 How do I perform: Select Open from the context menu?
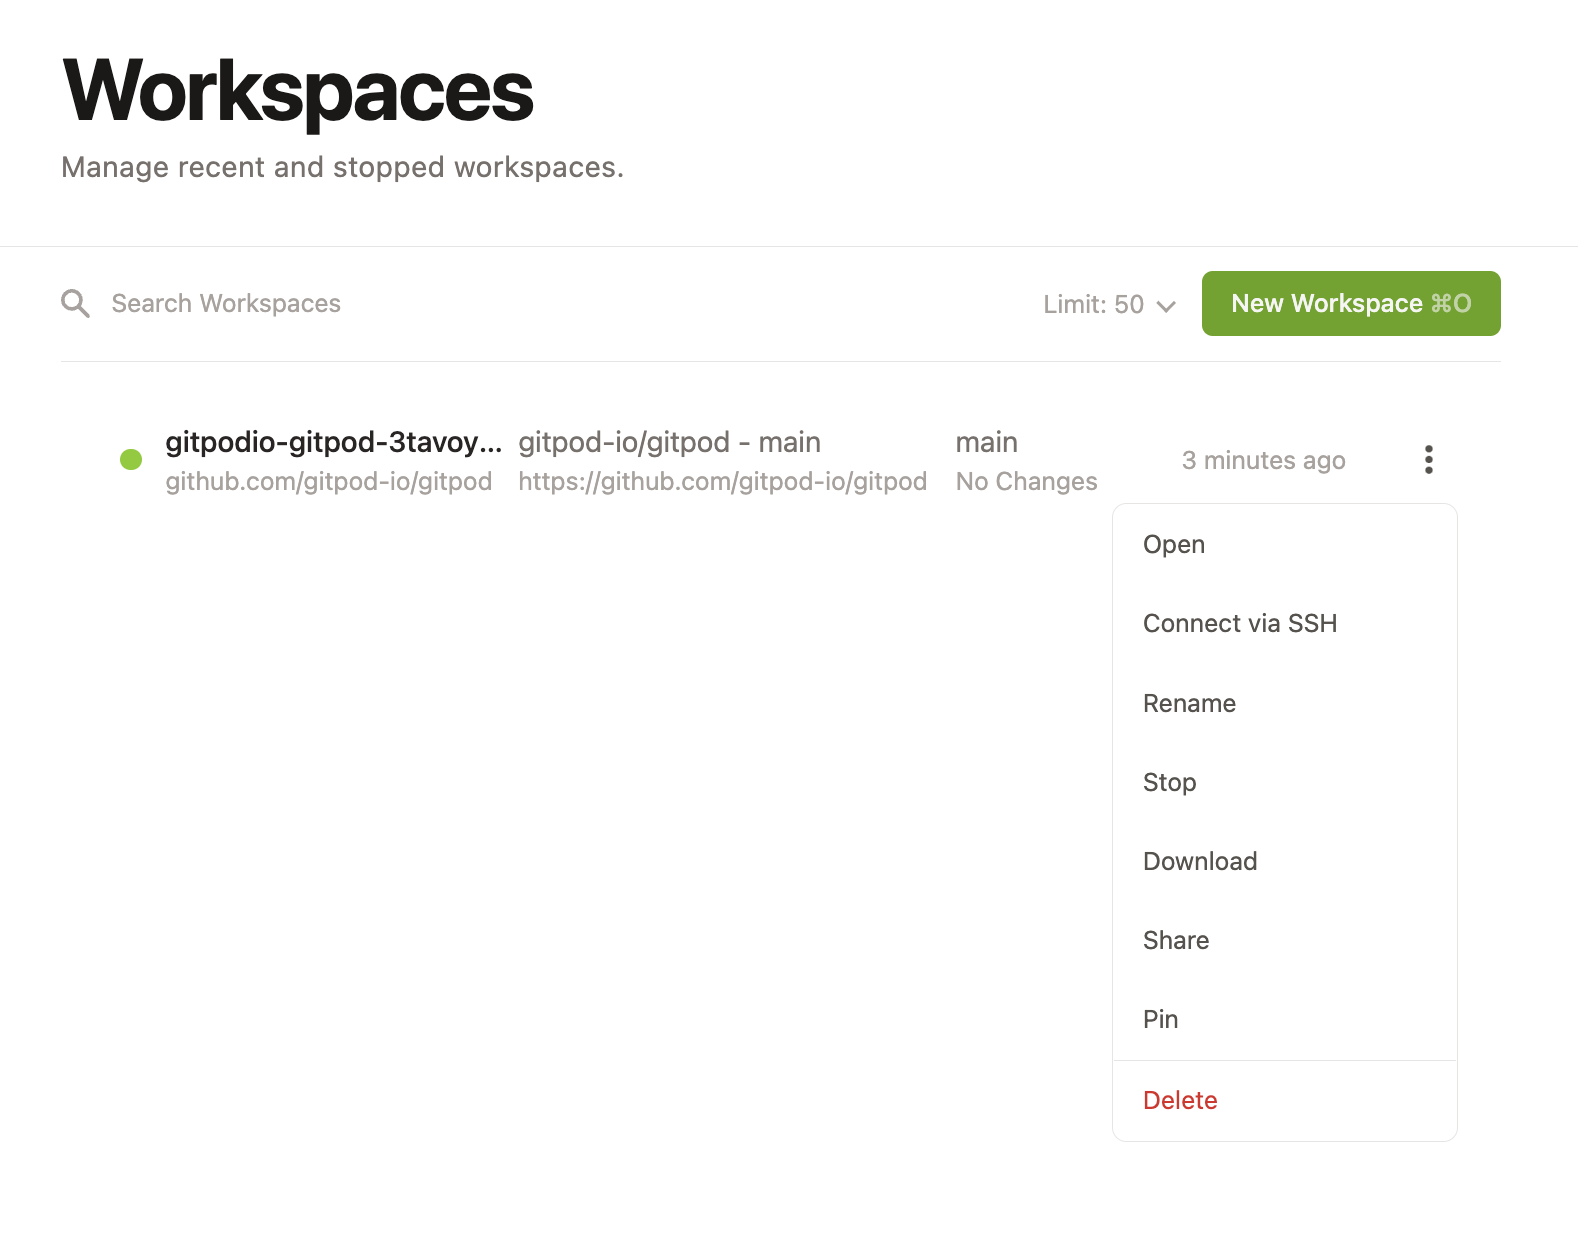[x=1285, y=544]
